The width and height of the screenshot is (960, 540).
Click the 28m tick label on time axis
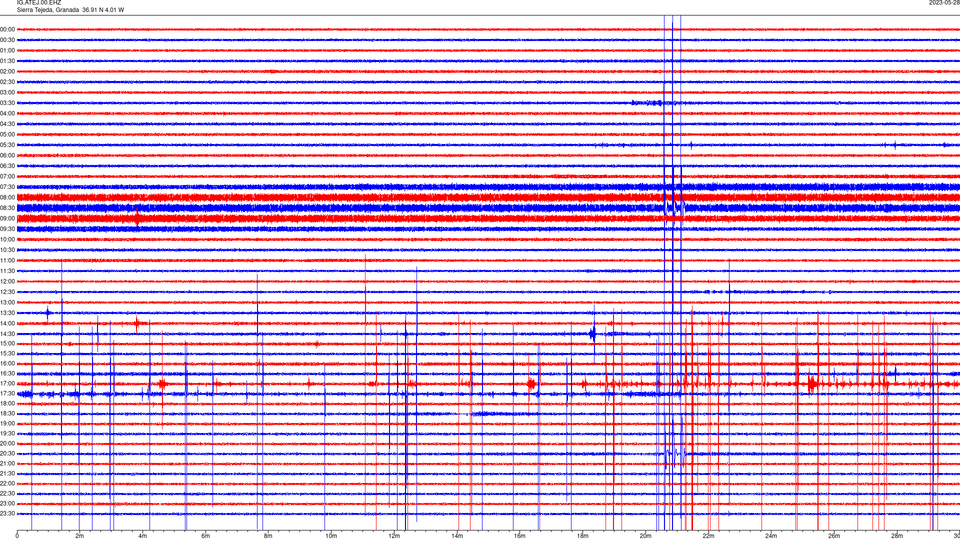tap(897, 536)
